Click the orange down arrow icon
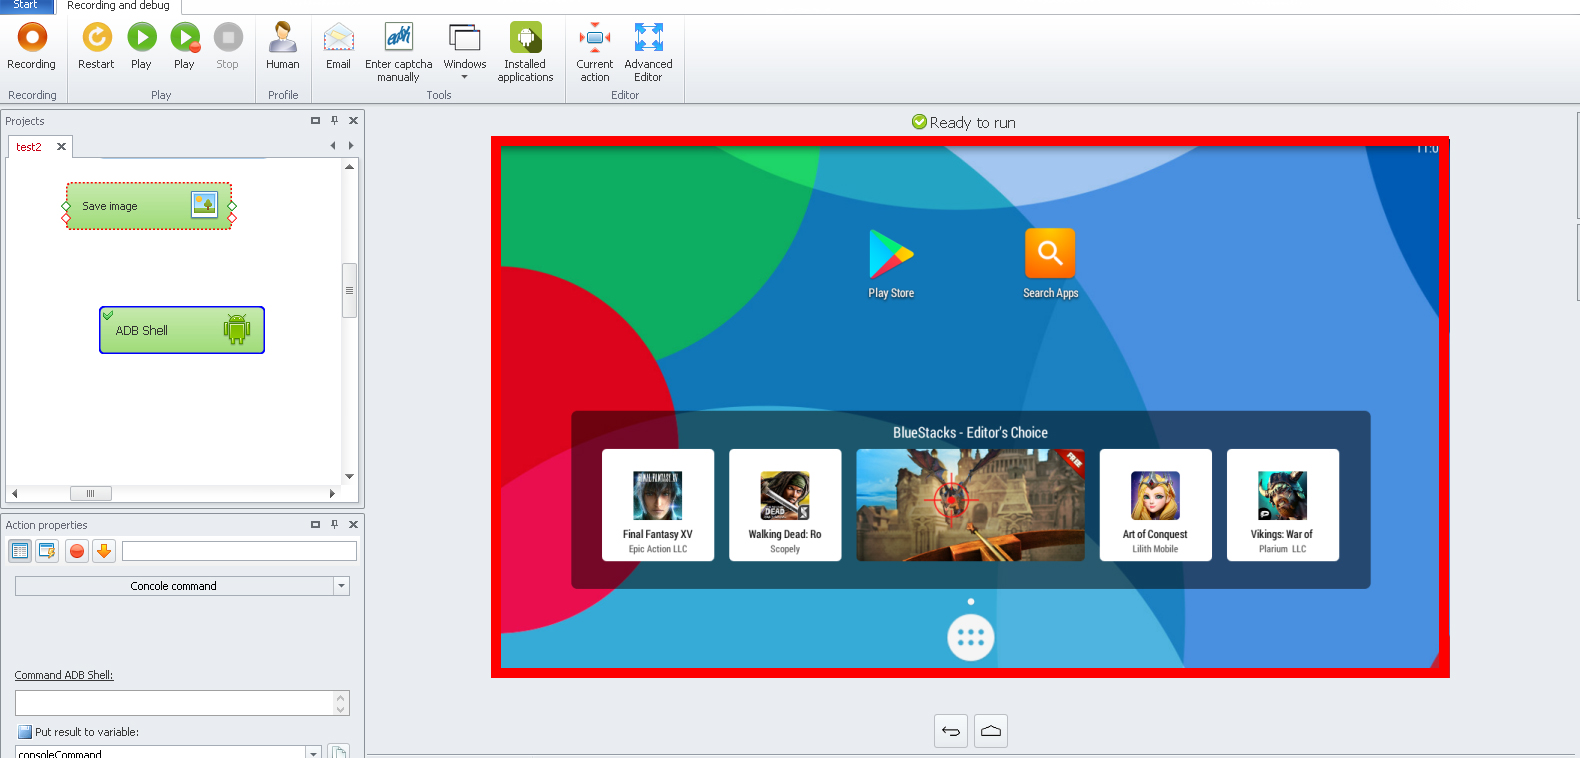The height and width of the screenshot is (758, 1580). coord(104,551)
